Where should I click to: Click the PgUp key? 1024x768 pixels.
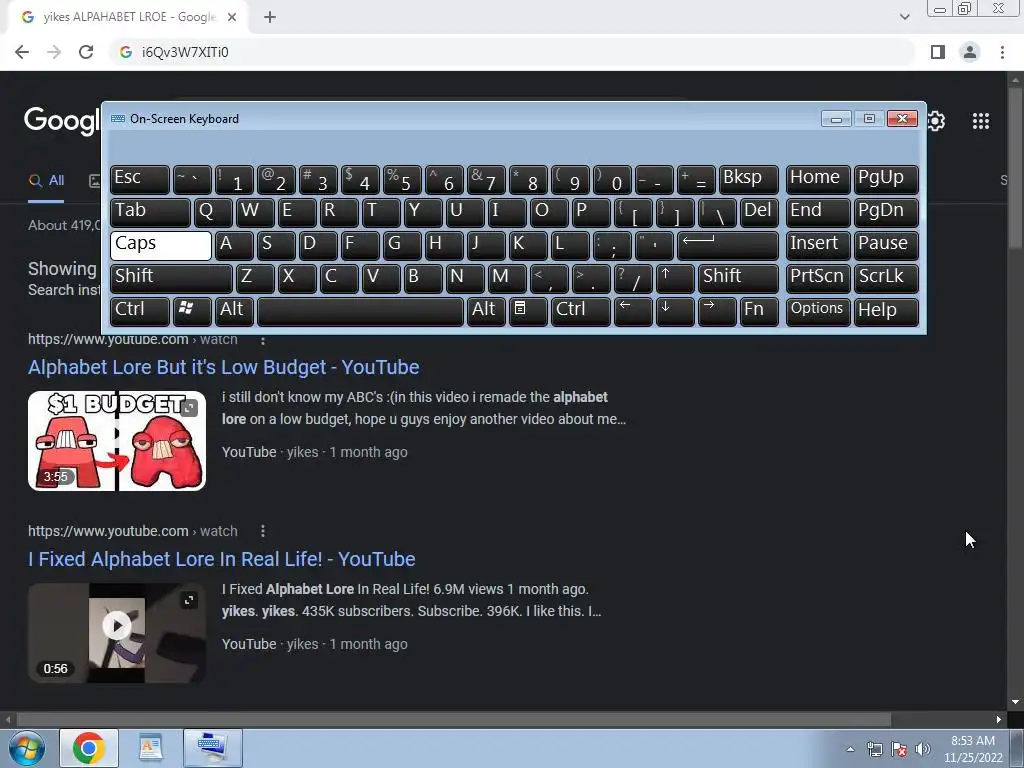pyautogui.click(x=886, y=180)
